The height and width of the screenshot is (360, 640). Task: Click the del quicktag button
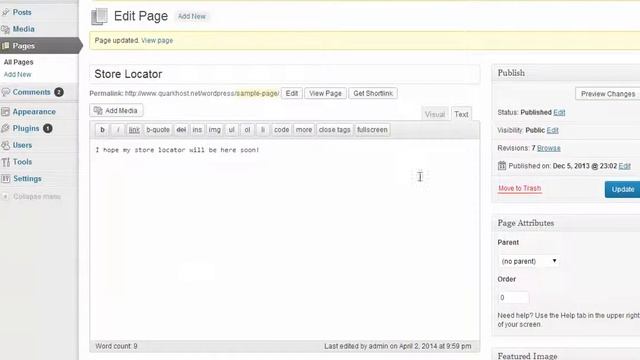(181, 130)
